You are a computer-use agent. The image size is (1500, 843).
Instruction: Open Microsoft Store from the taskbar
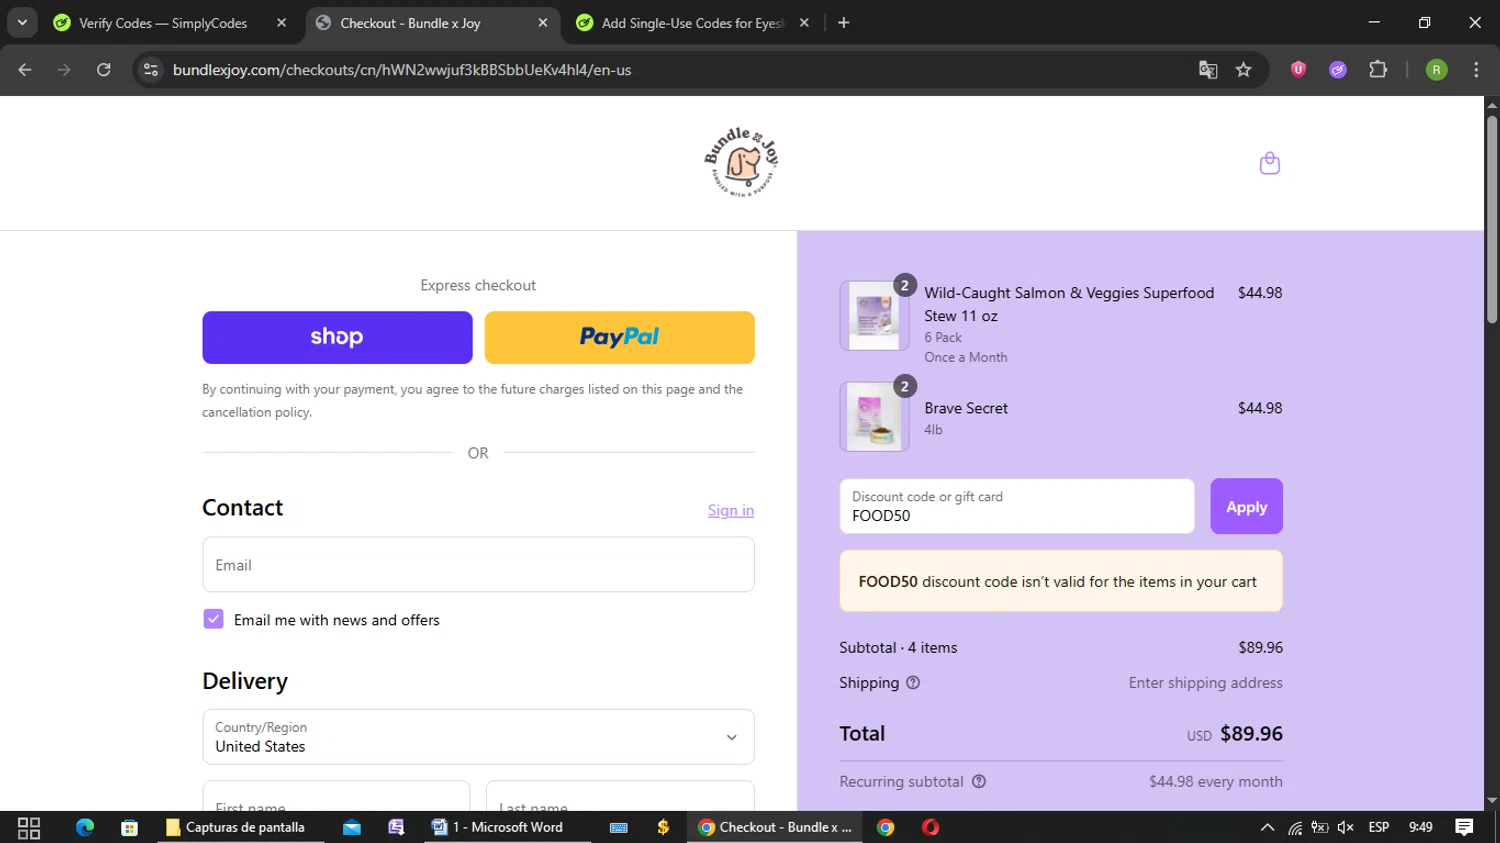click(129, 827)
